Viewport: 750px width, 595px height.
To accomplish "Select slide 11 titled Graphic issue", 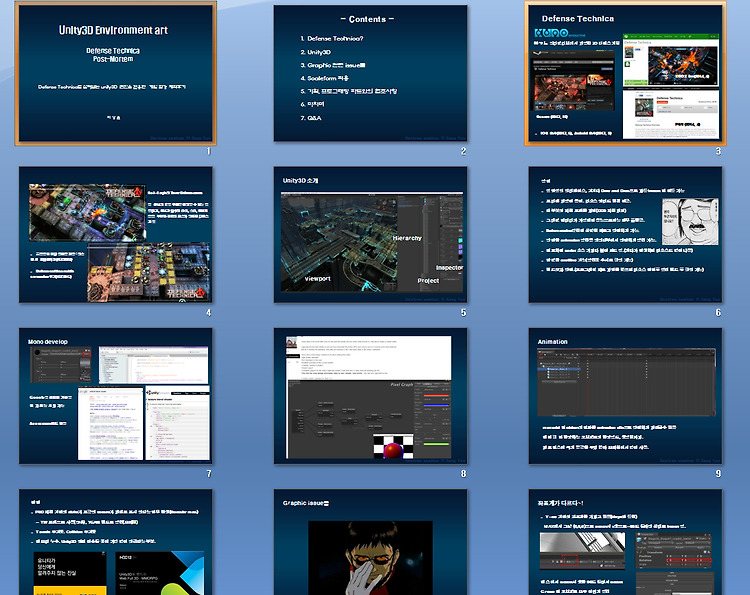I will (370, 542).
